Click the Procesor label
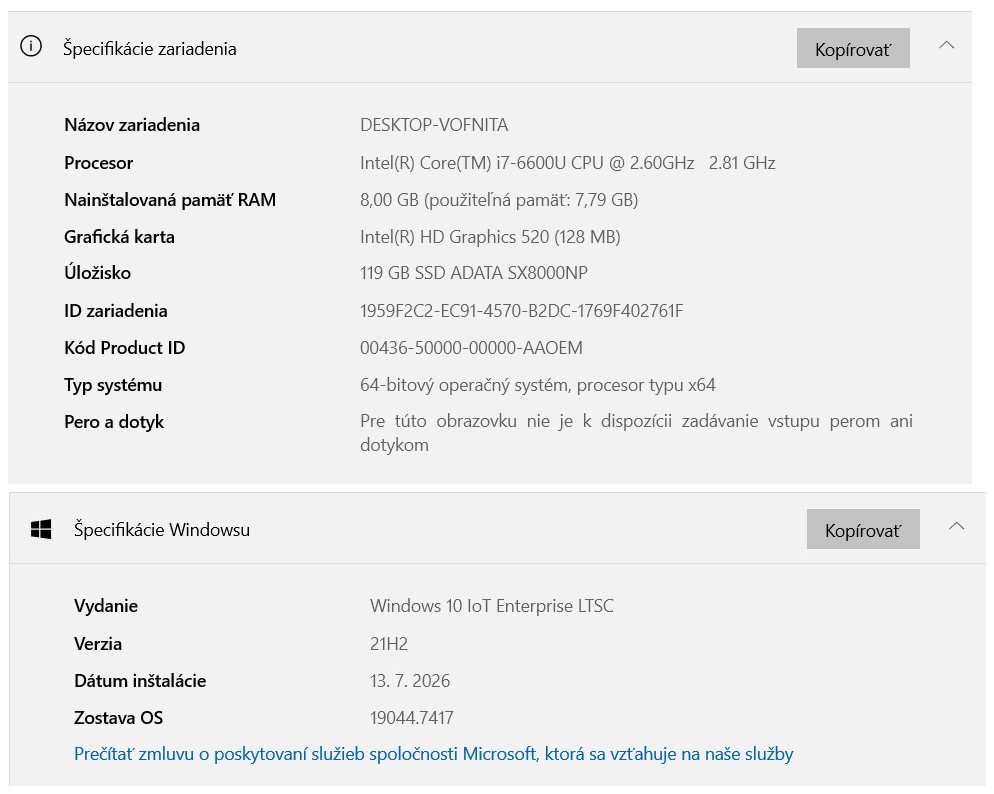The width and height of the screenshot is (994, 794). (x=98, y=163)
